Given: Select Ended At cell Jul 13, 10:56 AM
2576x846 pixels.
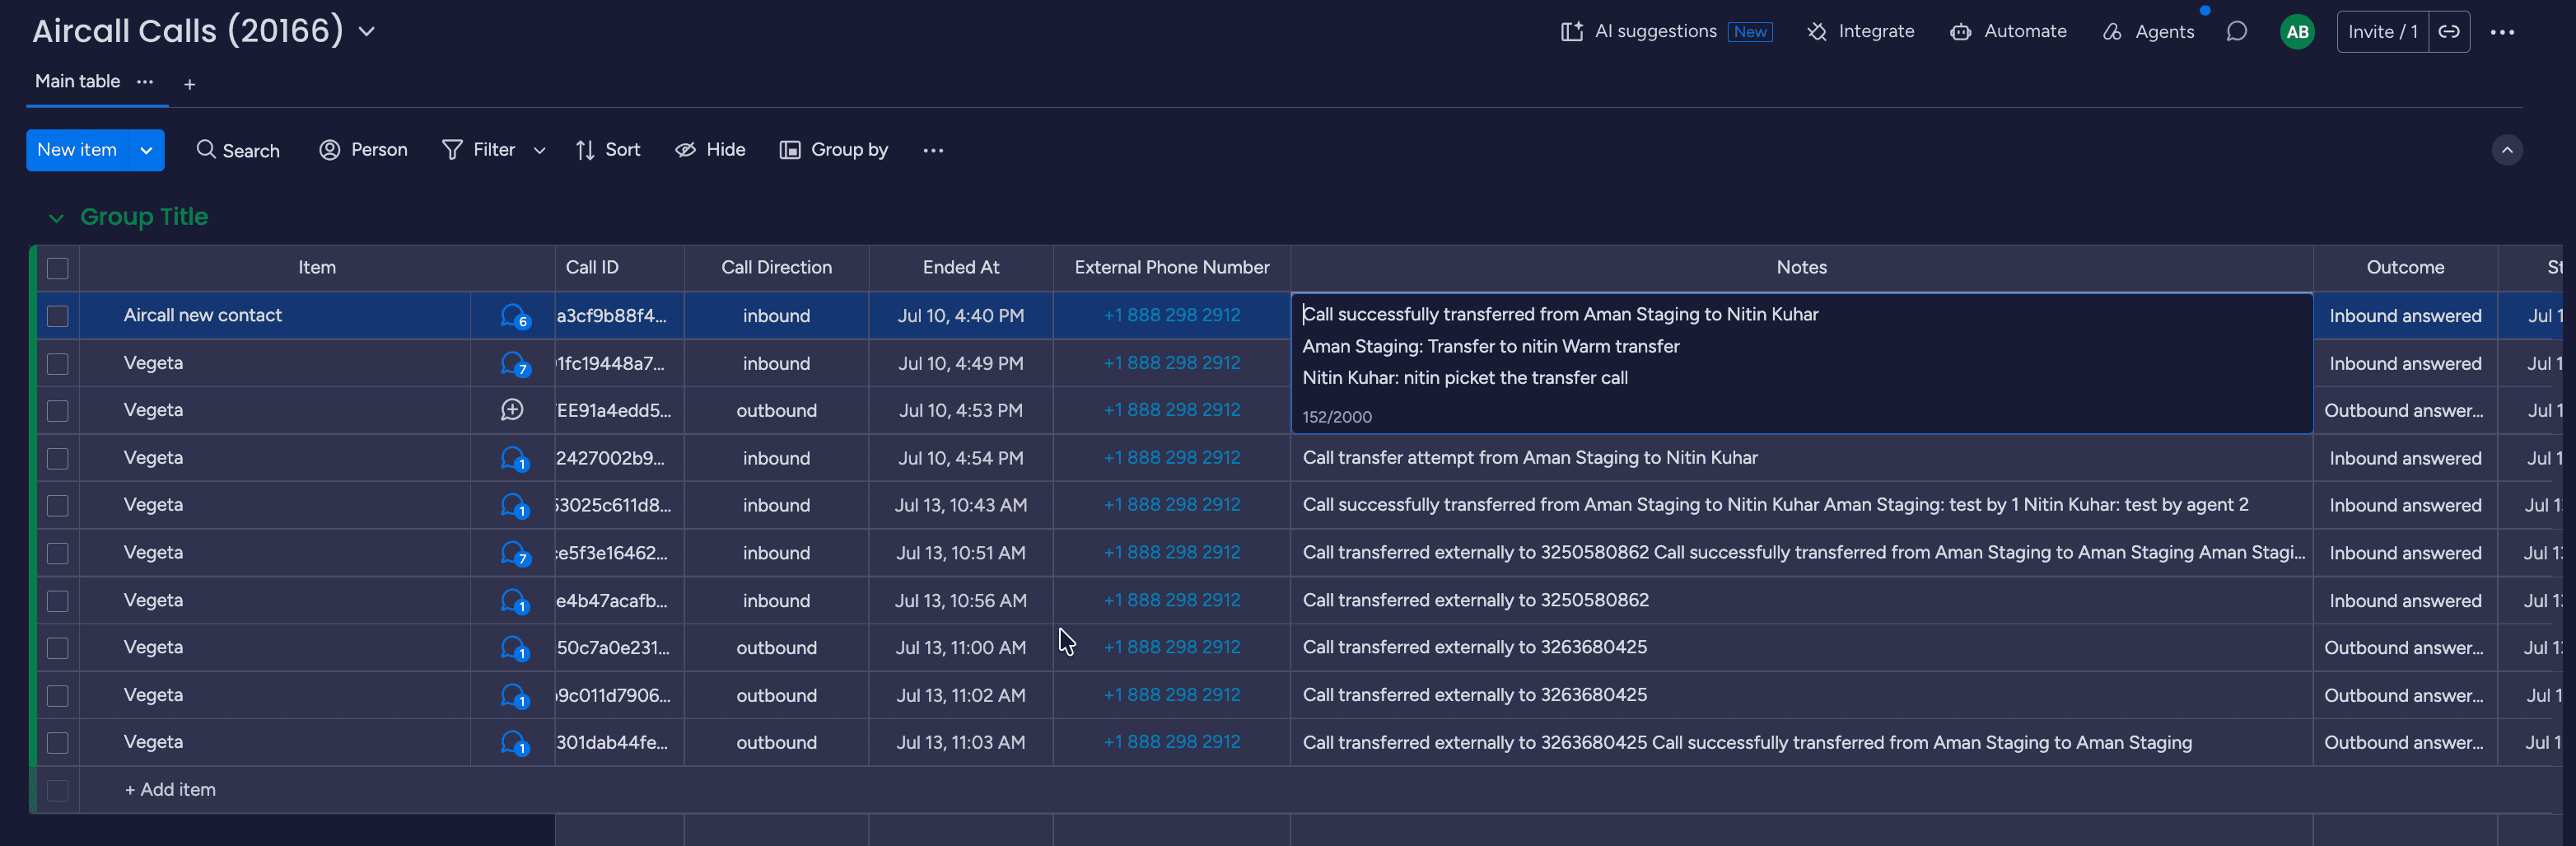Looking at the screenshot, I should tap(960, 601).
